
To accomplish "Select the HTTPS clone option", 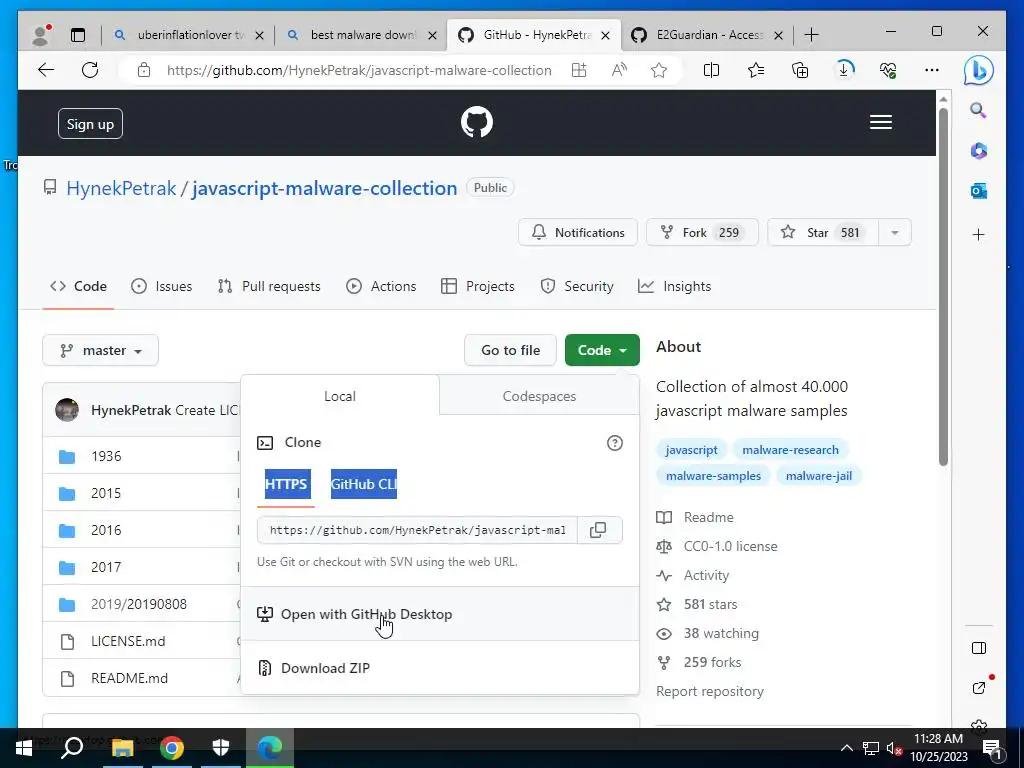I will [286, 484].
